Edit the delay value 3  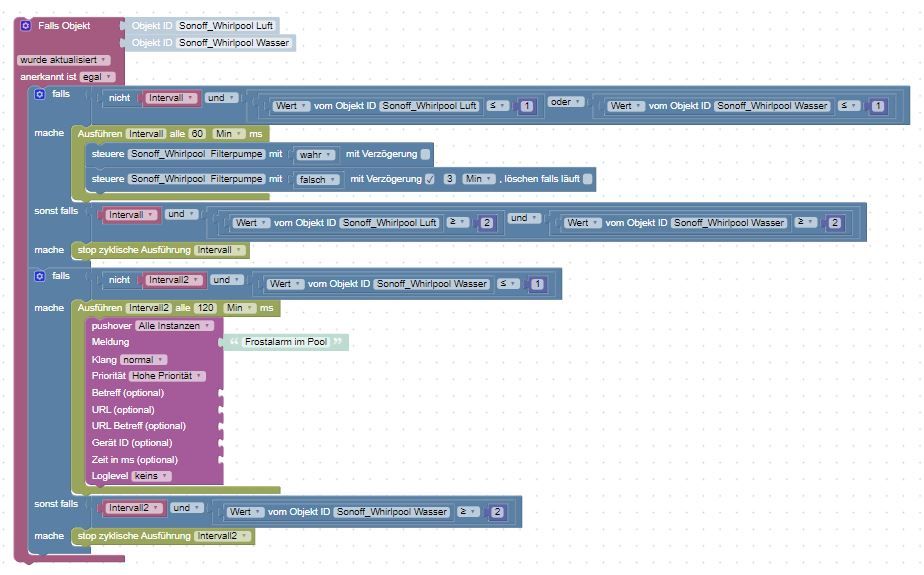[450, 179]
